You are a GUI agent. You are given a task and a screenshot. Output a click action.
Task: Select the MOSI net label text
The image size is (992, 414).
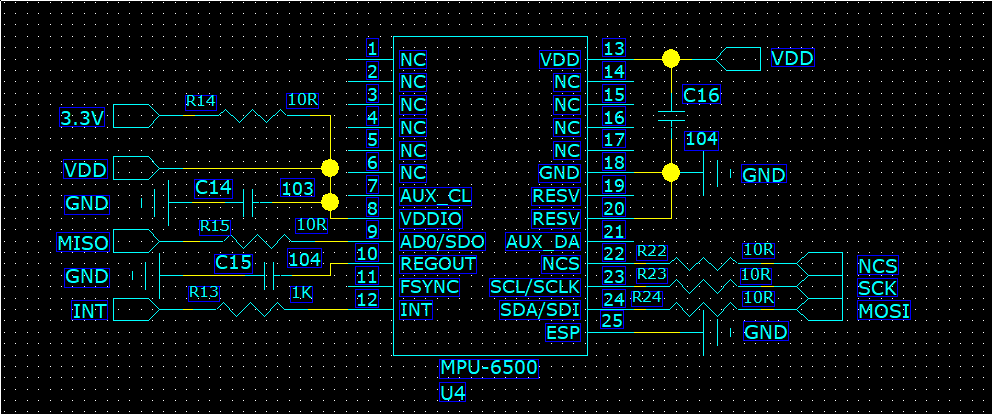[x=884, y=311]
